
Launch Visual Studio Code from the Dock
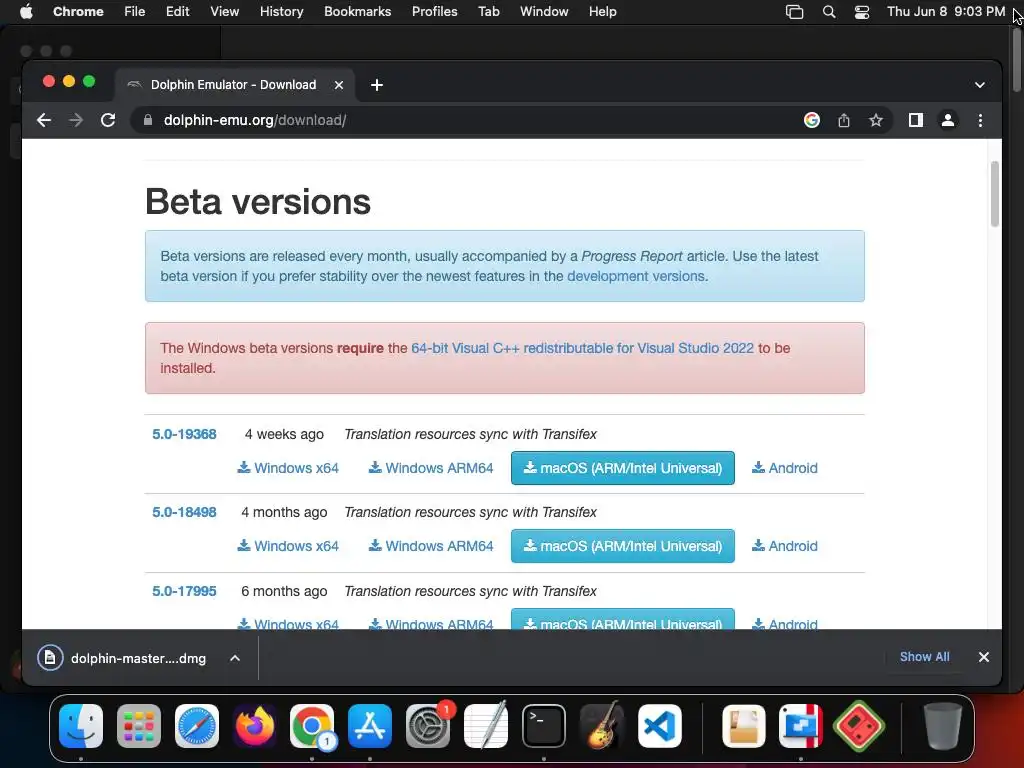click(660, 726)
